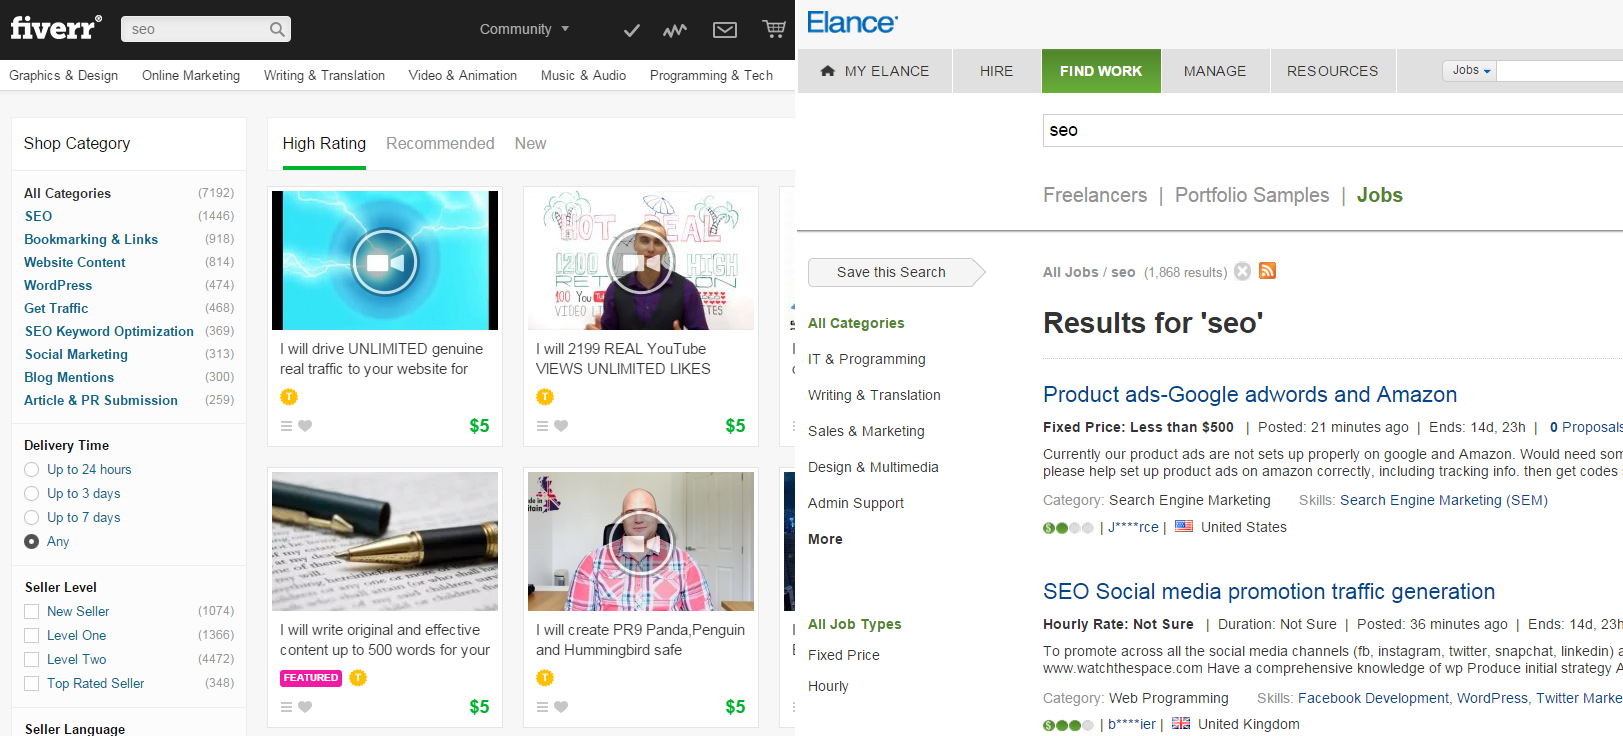Open the Jobs dropdown in Elance header
The width and height of the screenshot is (1623, 736).
(1470, 70)
